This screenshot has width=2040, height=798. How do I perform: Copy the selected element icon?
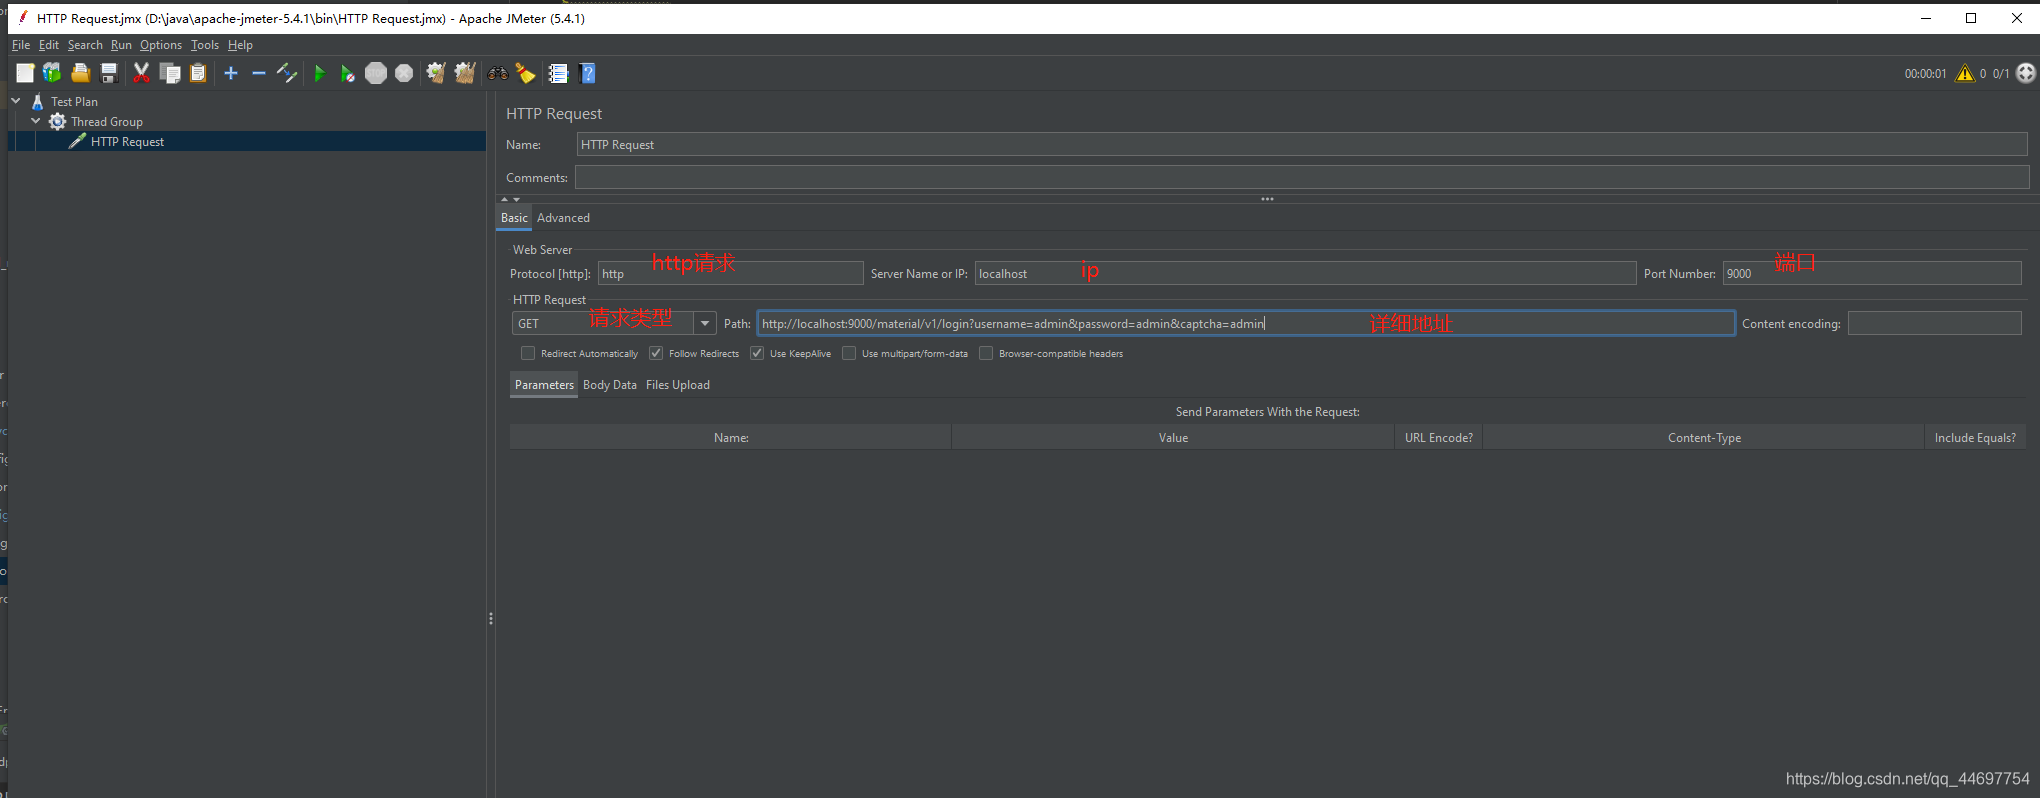coord(170,73)
